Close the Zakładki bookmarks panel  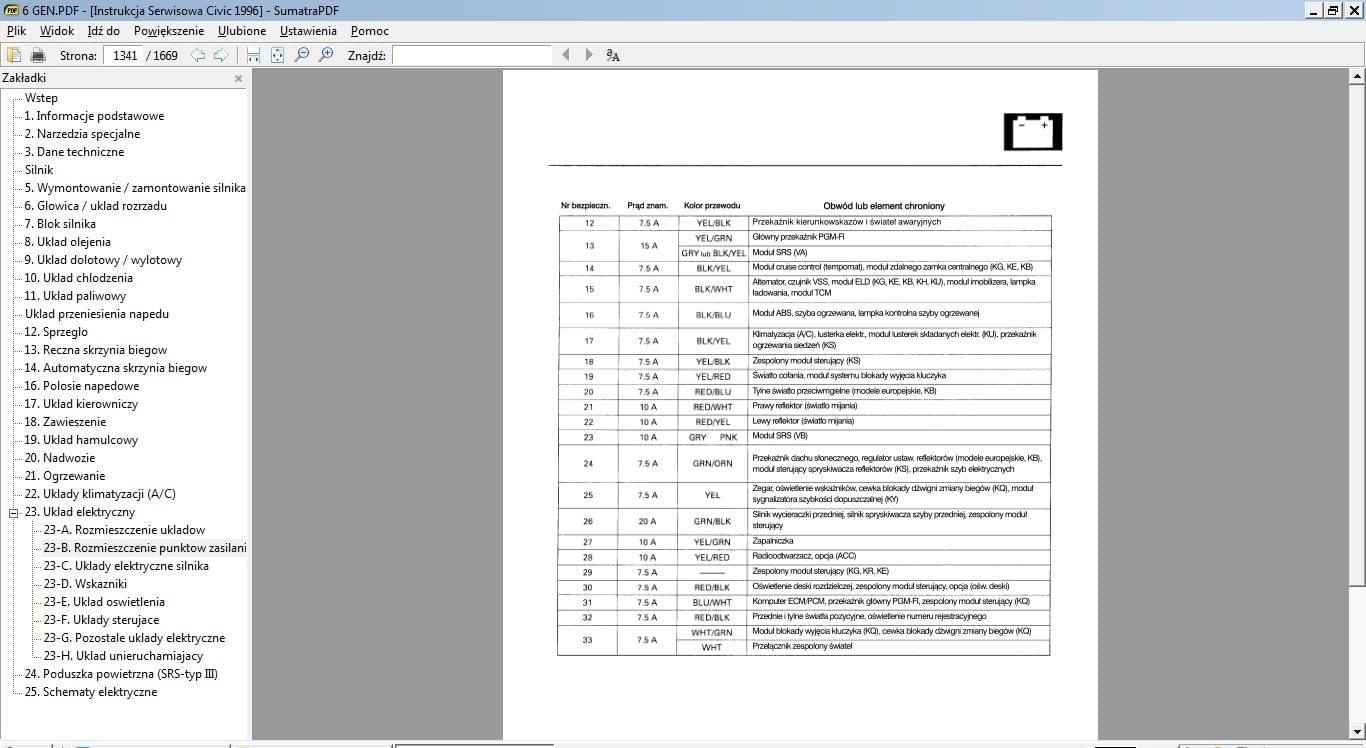tap(238, 78)
